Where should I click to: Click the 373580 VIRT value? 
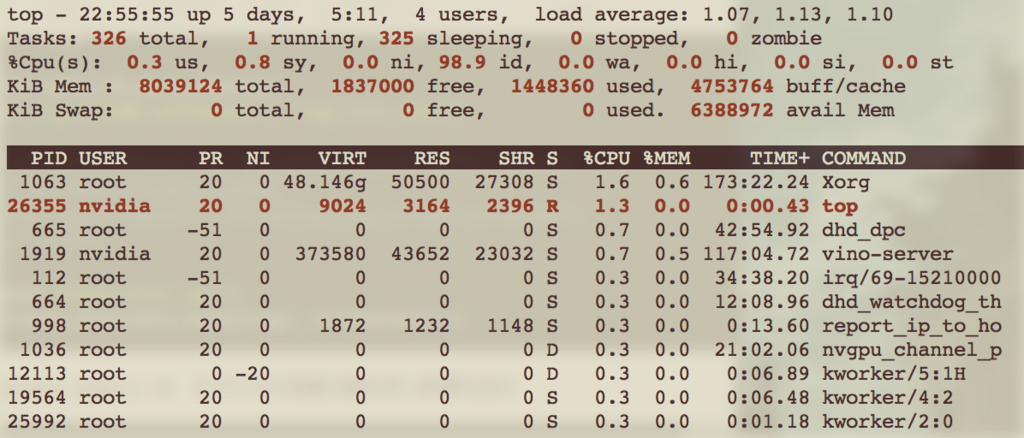tap(330, 254)
